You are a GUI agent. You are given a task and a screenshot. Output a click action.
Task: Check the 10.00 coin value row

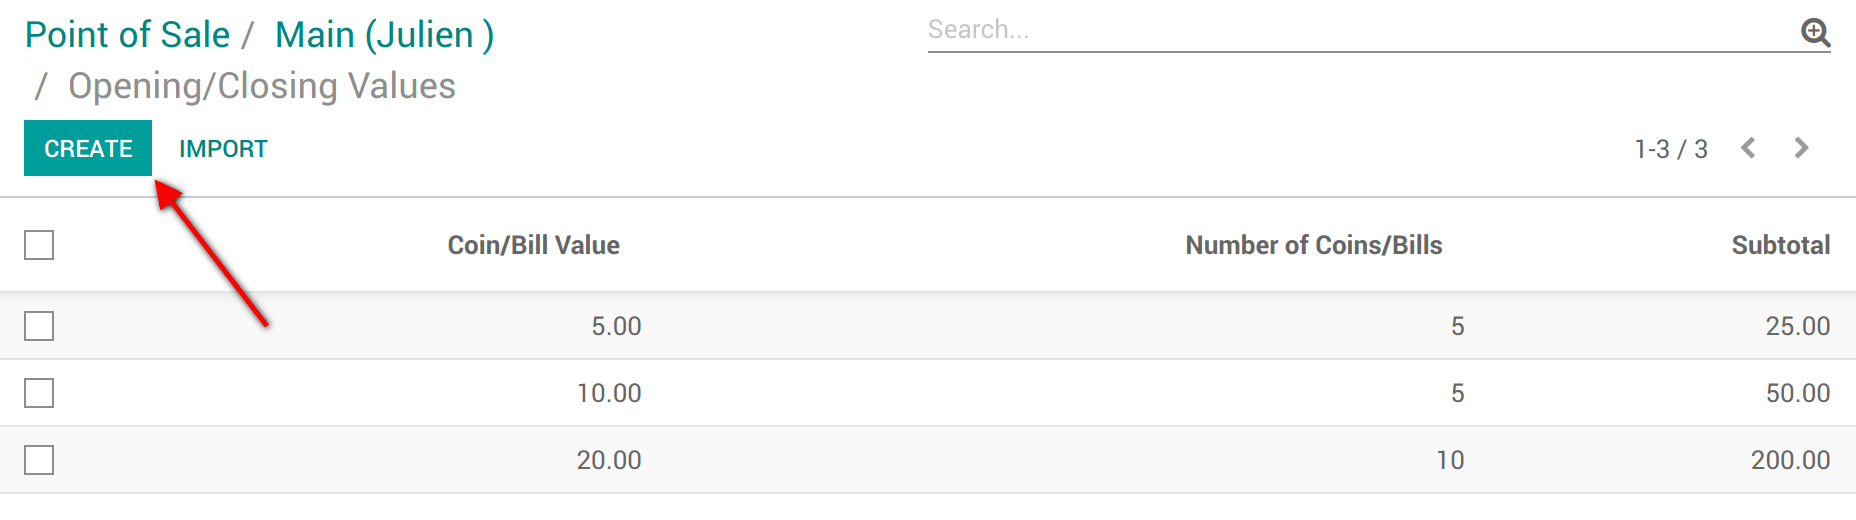pyautogui.click(x=39, y=393)
